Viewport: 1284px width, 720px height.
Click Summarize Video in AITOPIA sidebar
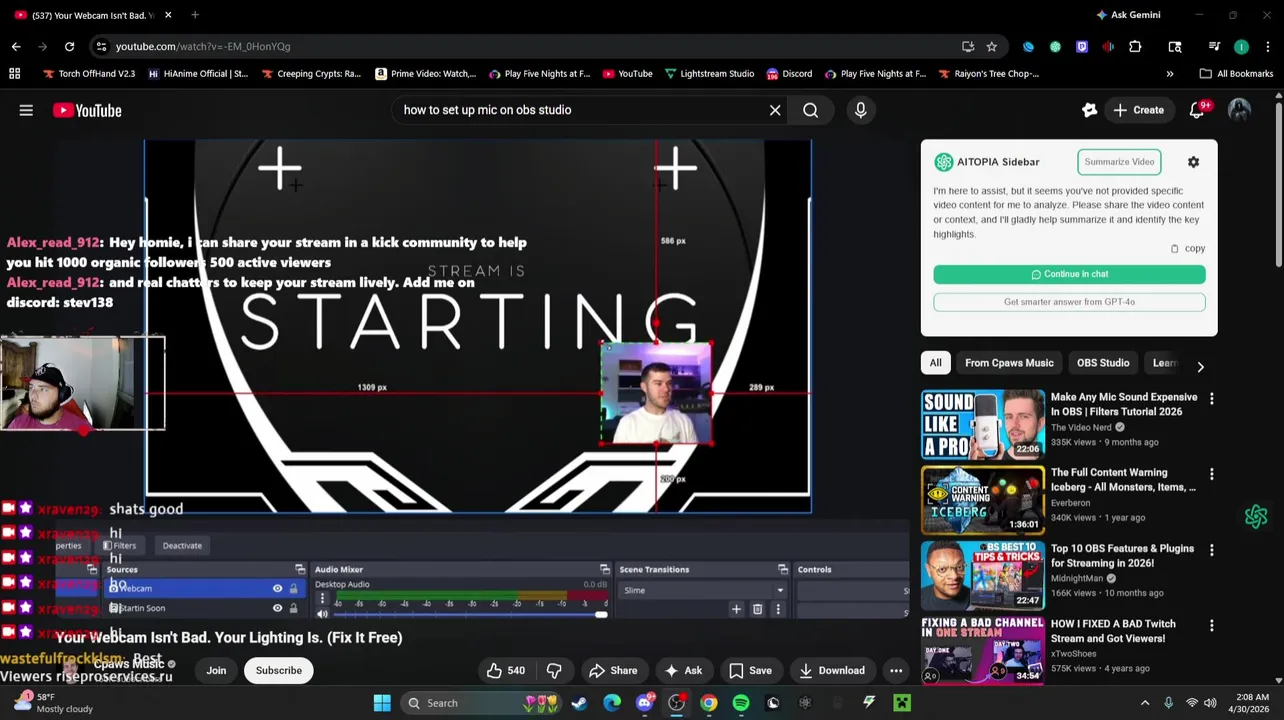[x=1119, y=162]
